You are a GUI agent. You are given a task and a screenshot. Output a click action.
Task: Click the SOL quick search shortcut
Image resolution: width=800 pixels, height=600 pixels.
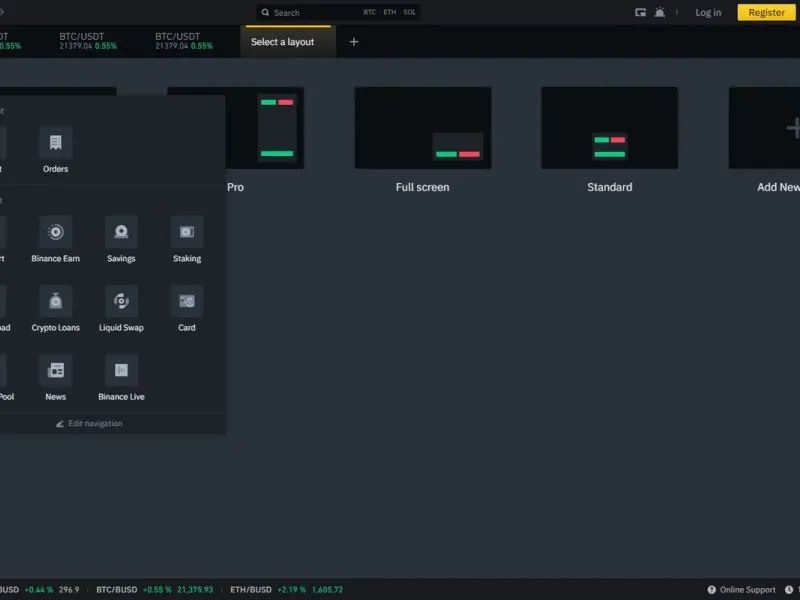pos(409,12)
